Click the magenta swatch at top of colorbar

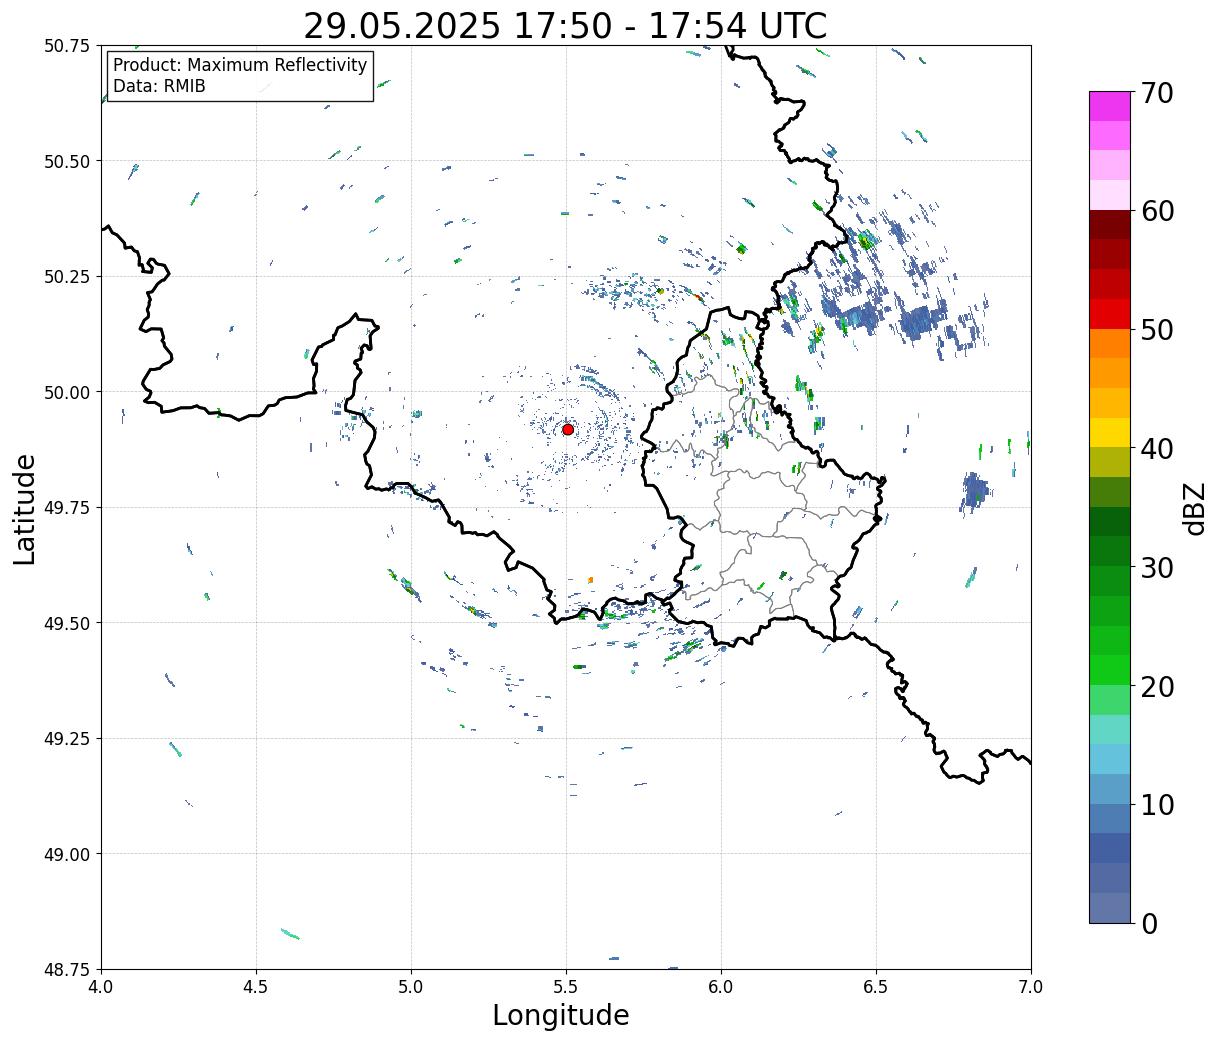pos(1110,106)
